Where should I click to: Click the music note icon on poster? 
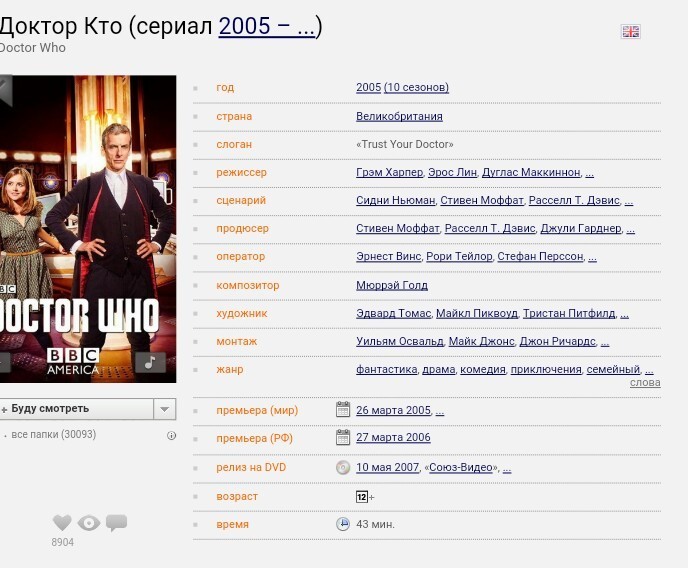[150, 362]
